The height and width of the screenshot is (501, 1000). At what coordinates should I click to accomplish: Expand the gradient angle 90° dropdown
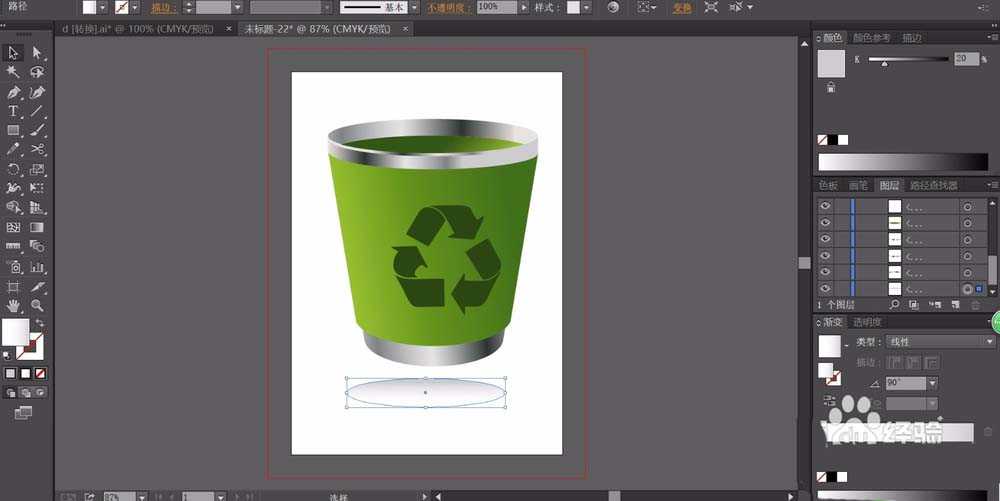click(932, 383)
